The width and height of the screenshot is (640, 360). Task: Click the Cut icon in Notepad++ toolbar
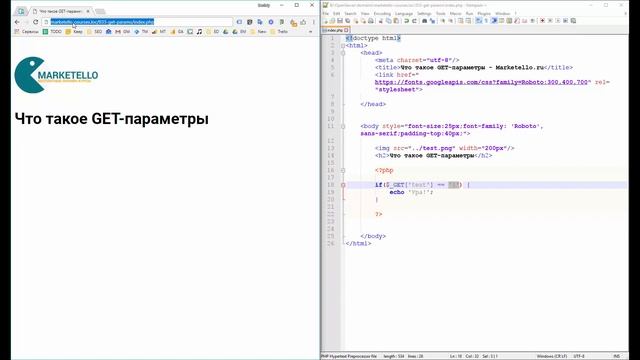tap(380, 21)
